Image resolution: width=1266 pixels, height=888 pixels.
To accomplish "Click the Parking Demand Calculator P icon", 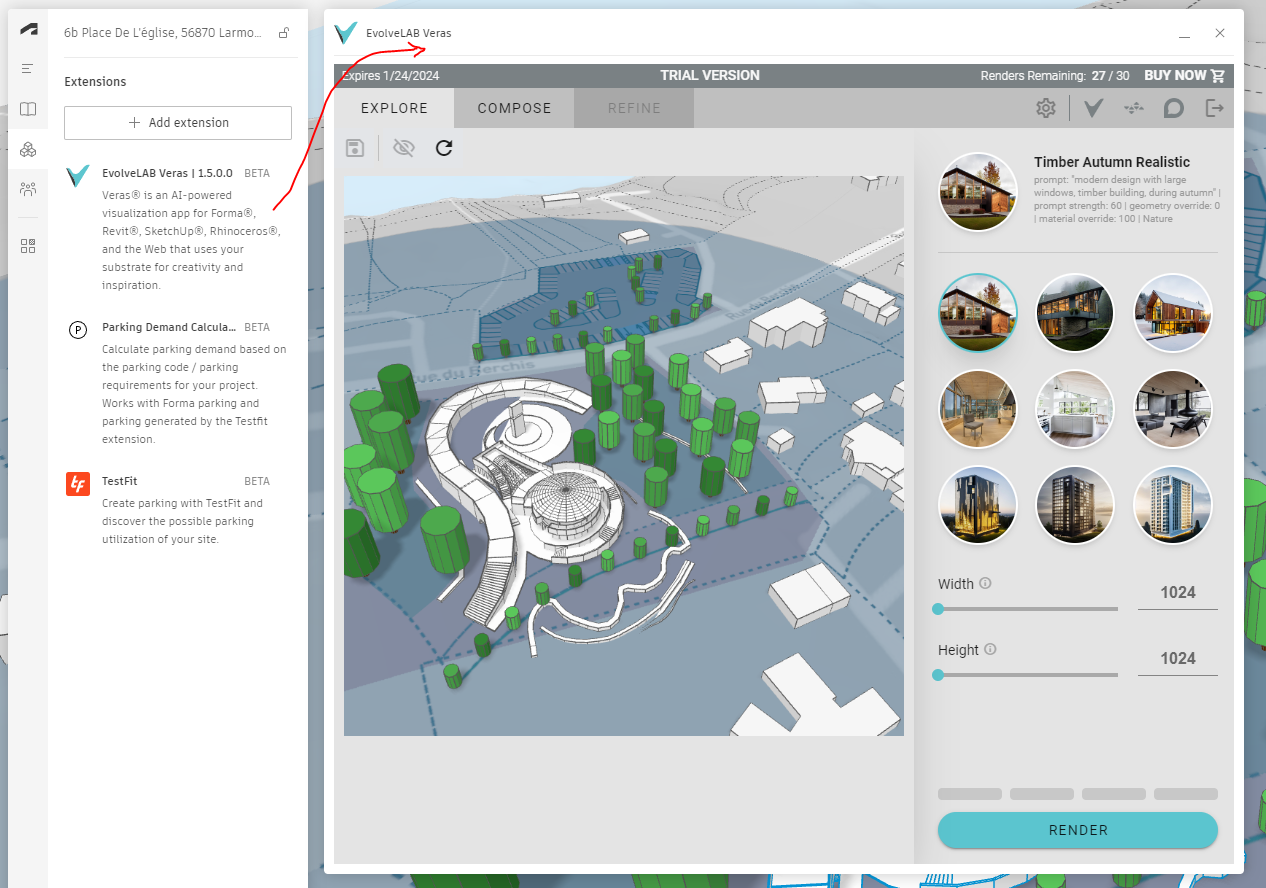I will click(x=78, y=330).
